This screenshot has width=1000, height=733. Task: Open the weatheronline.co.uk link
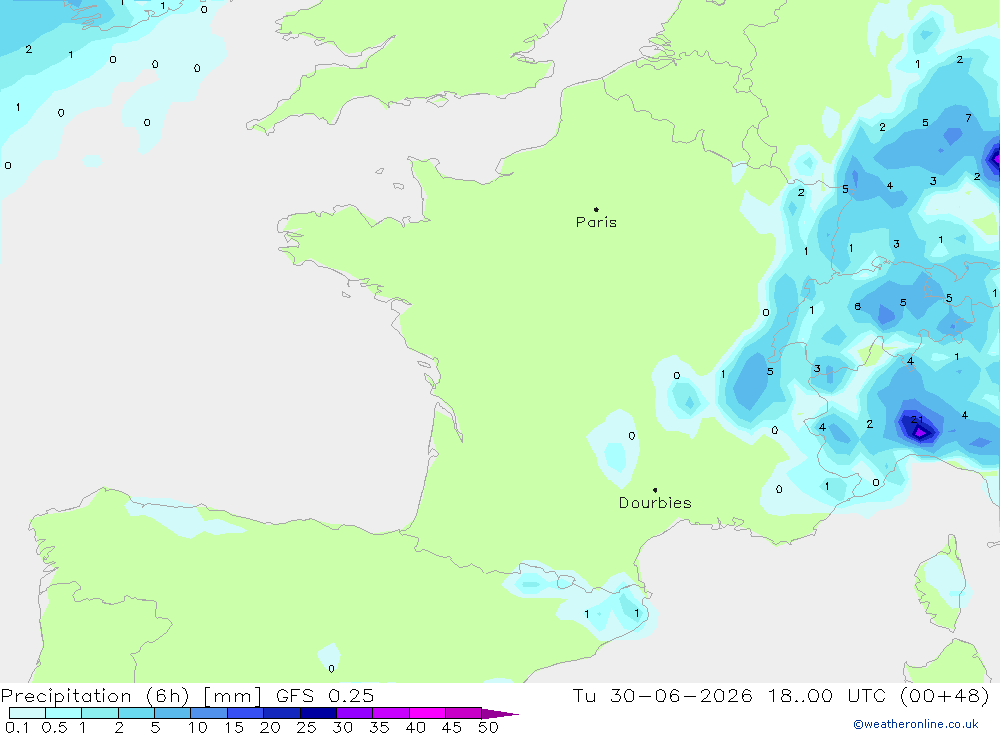(916, 724)
